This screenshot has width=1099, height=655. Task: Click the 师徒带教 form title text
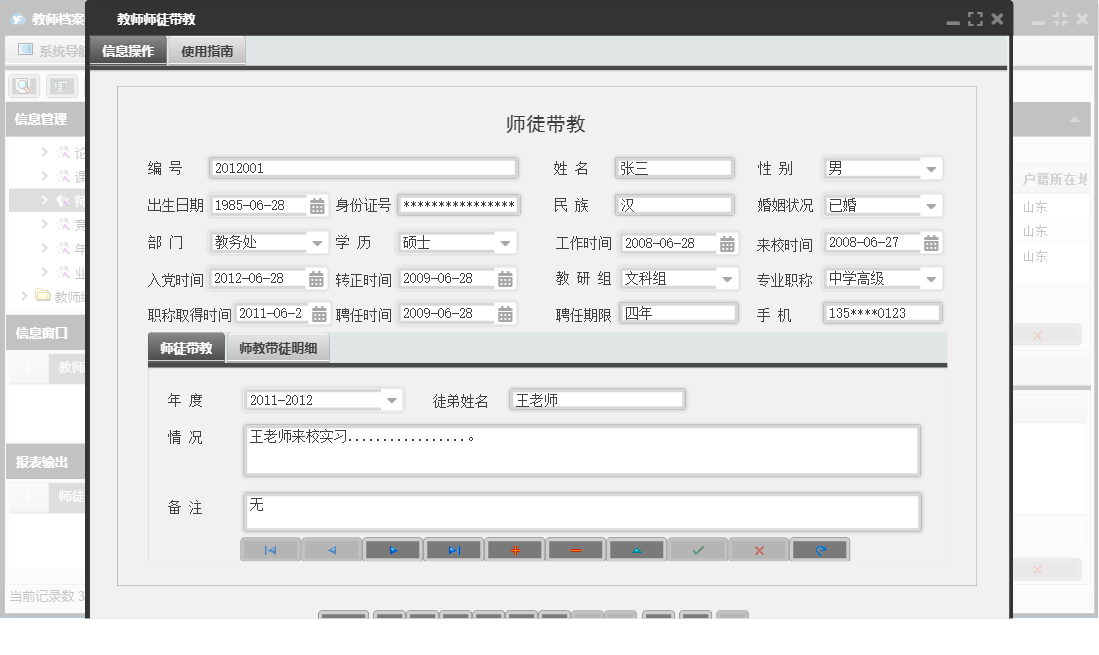tap(546, 125)
